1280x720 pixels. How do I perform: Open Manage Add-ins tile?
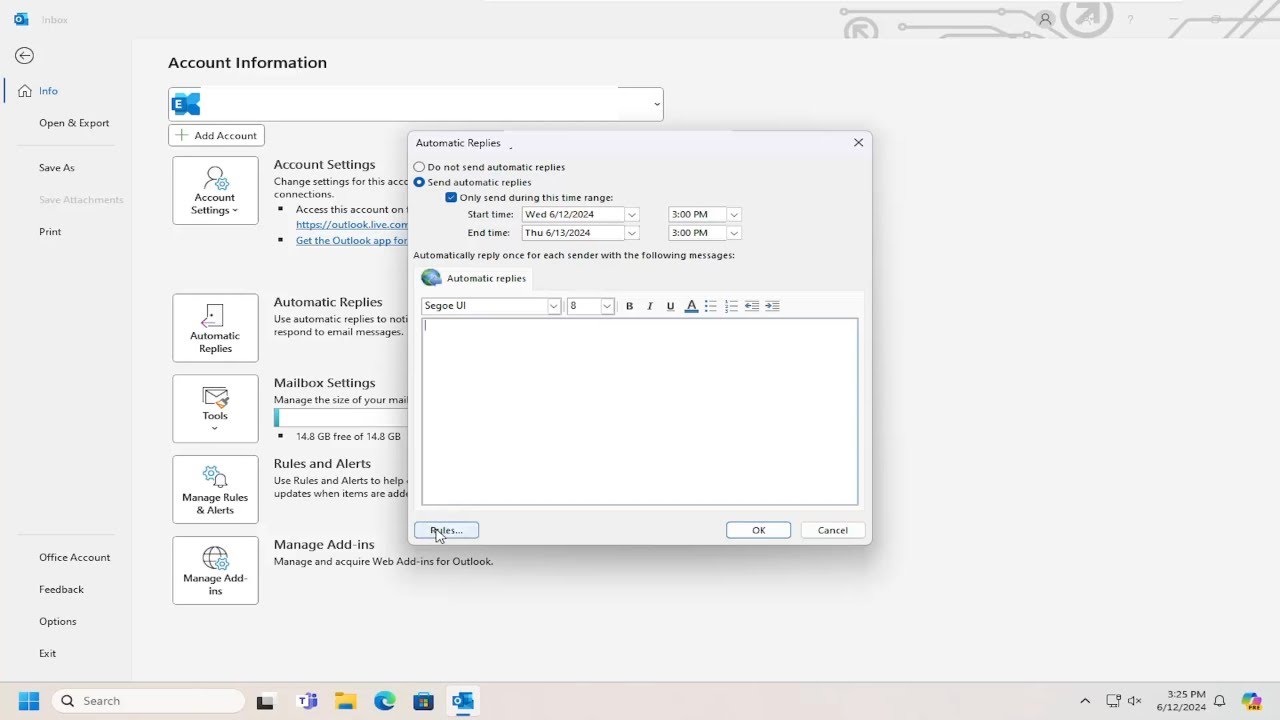(215, 571)
